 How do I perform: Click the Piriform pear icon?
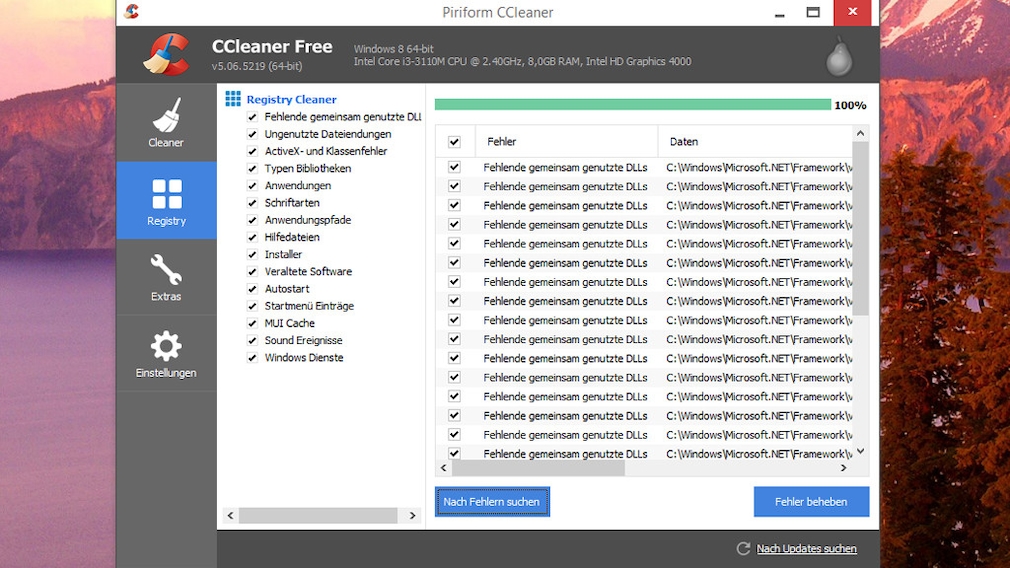pyautogui.click(x=838, y=57)
